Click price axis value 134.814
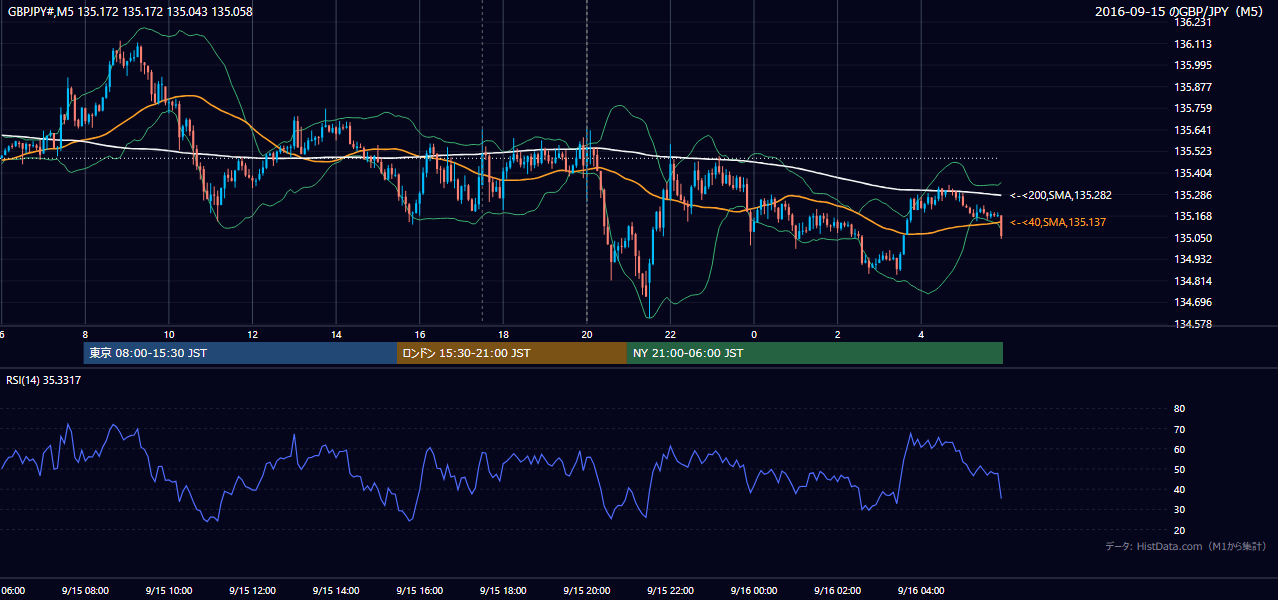 click(1193, 281)
